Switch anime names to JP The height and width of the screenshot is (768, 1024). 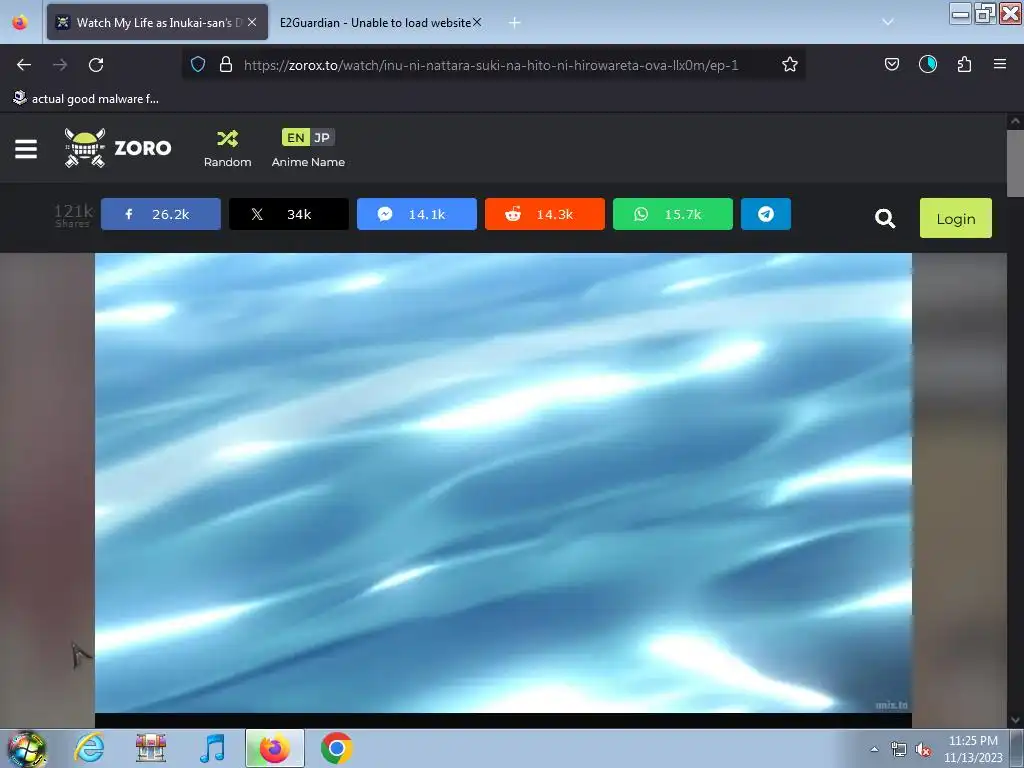coord(322,138)
